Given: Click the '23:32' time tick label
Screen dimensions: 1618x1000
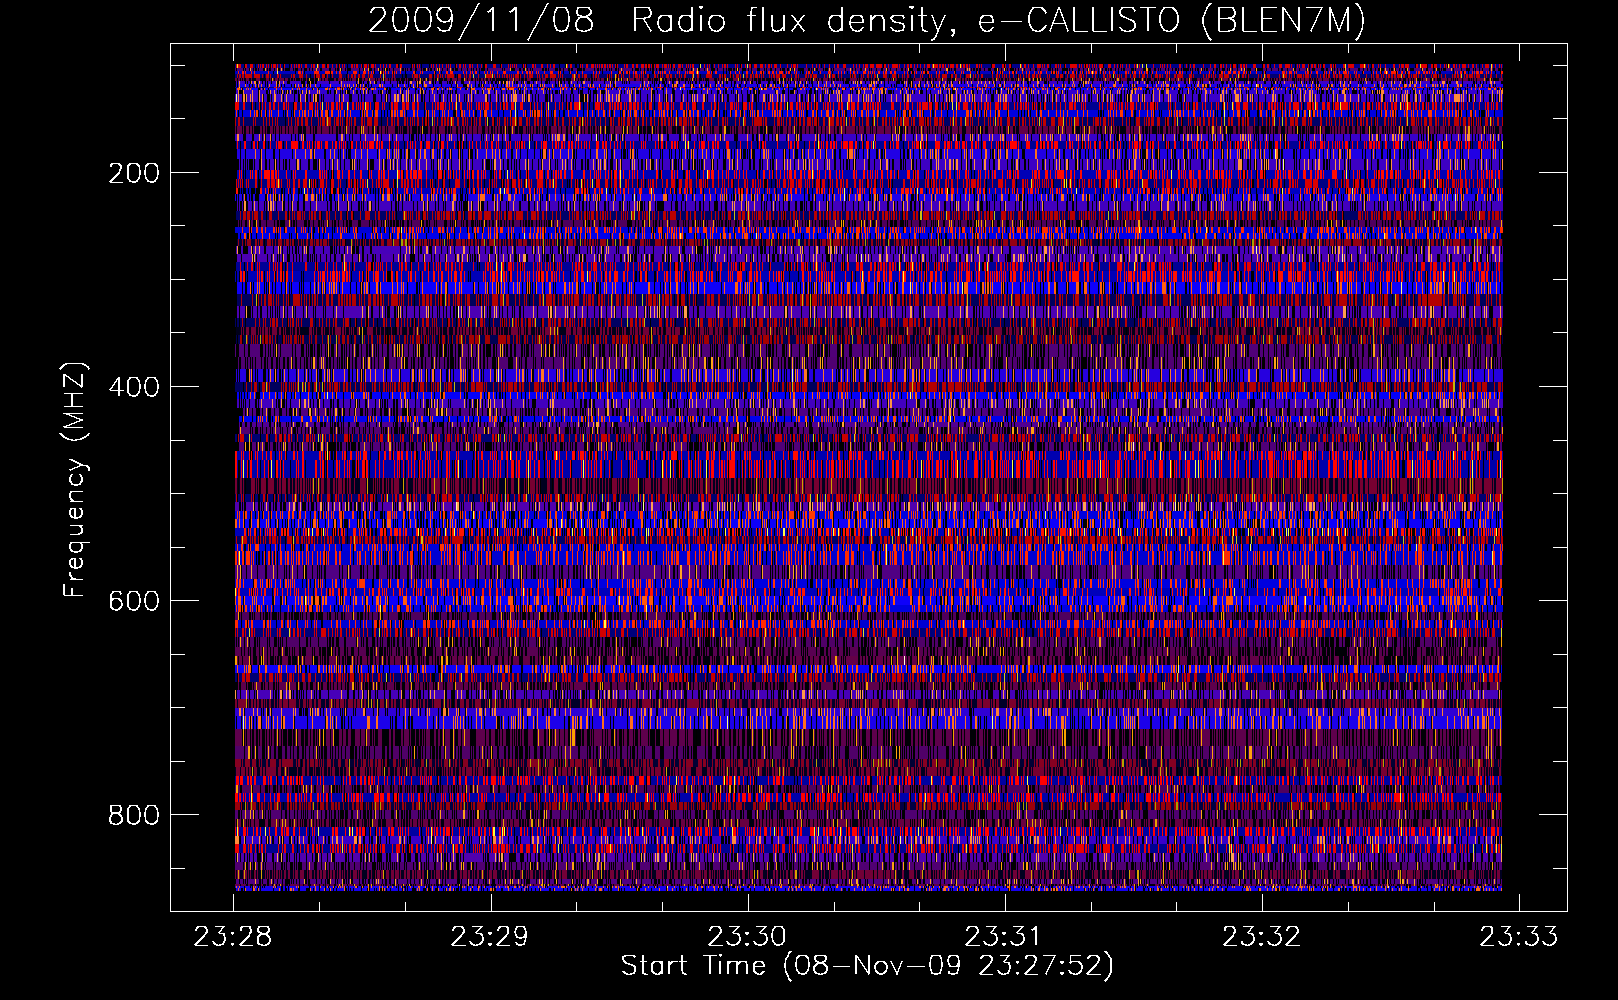Looking at the screenshot, I should pos(1261,936).
